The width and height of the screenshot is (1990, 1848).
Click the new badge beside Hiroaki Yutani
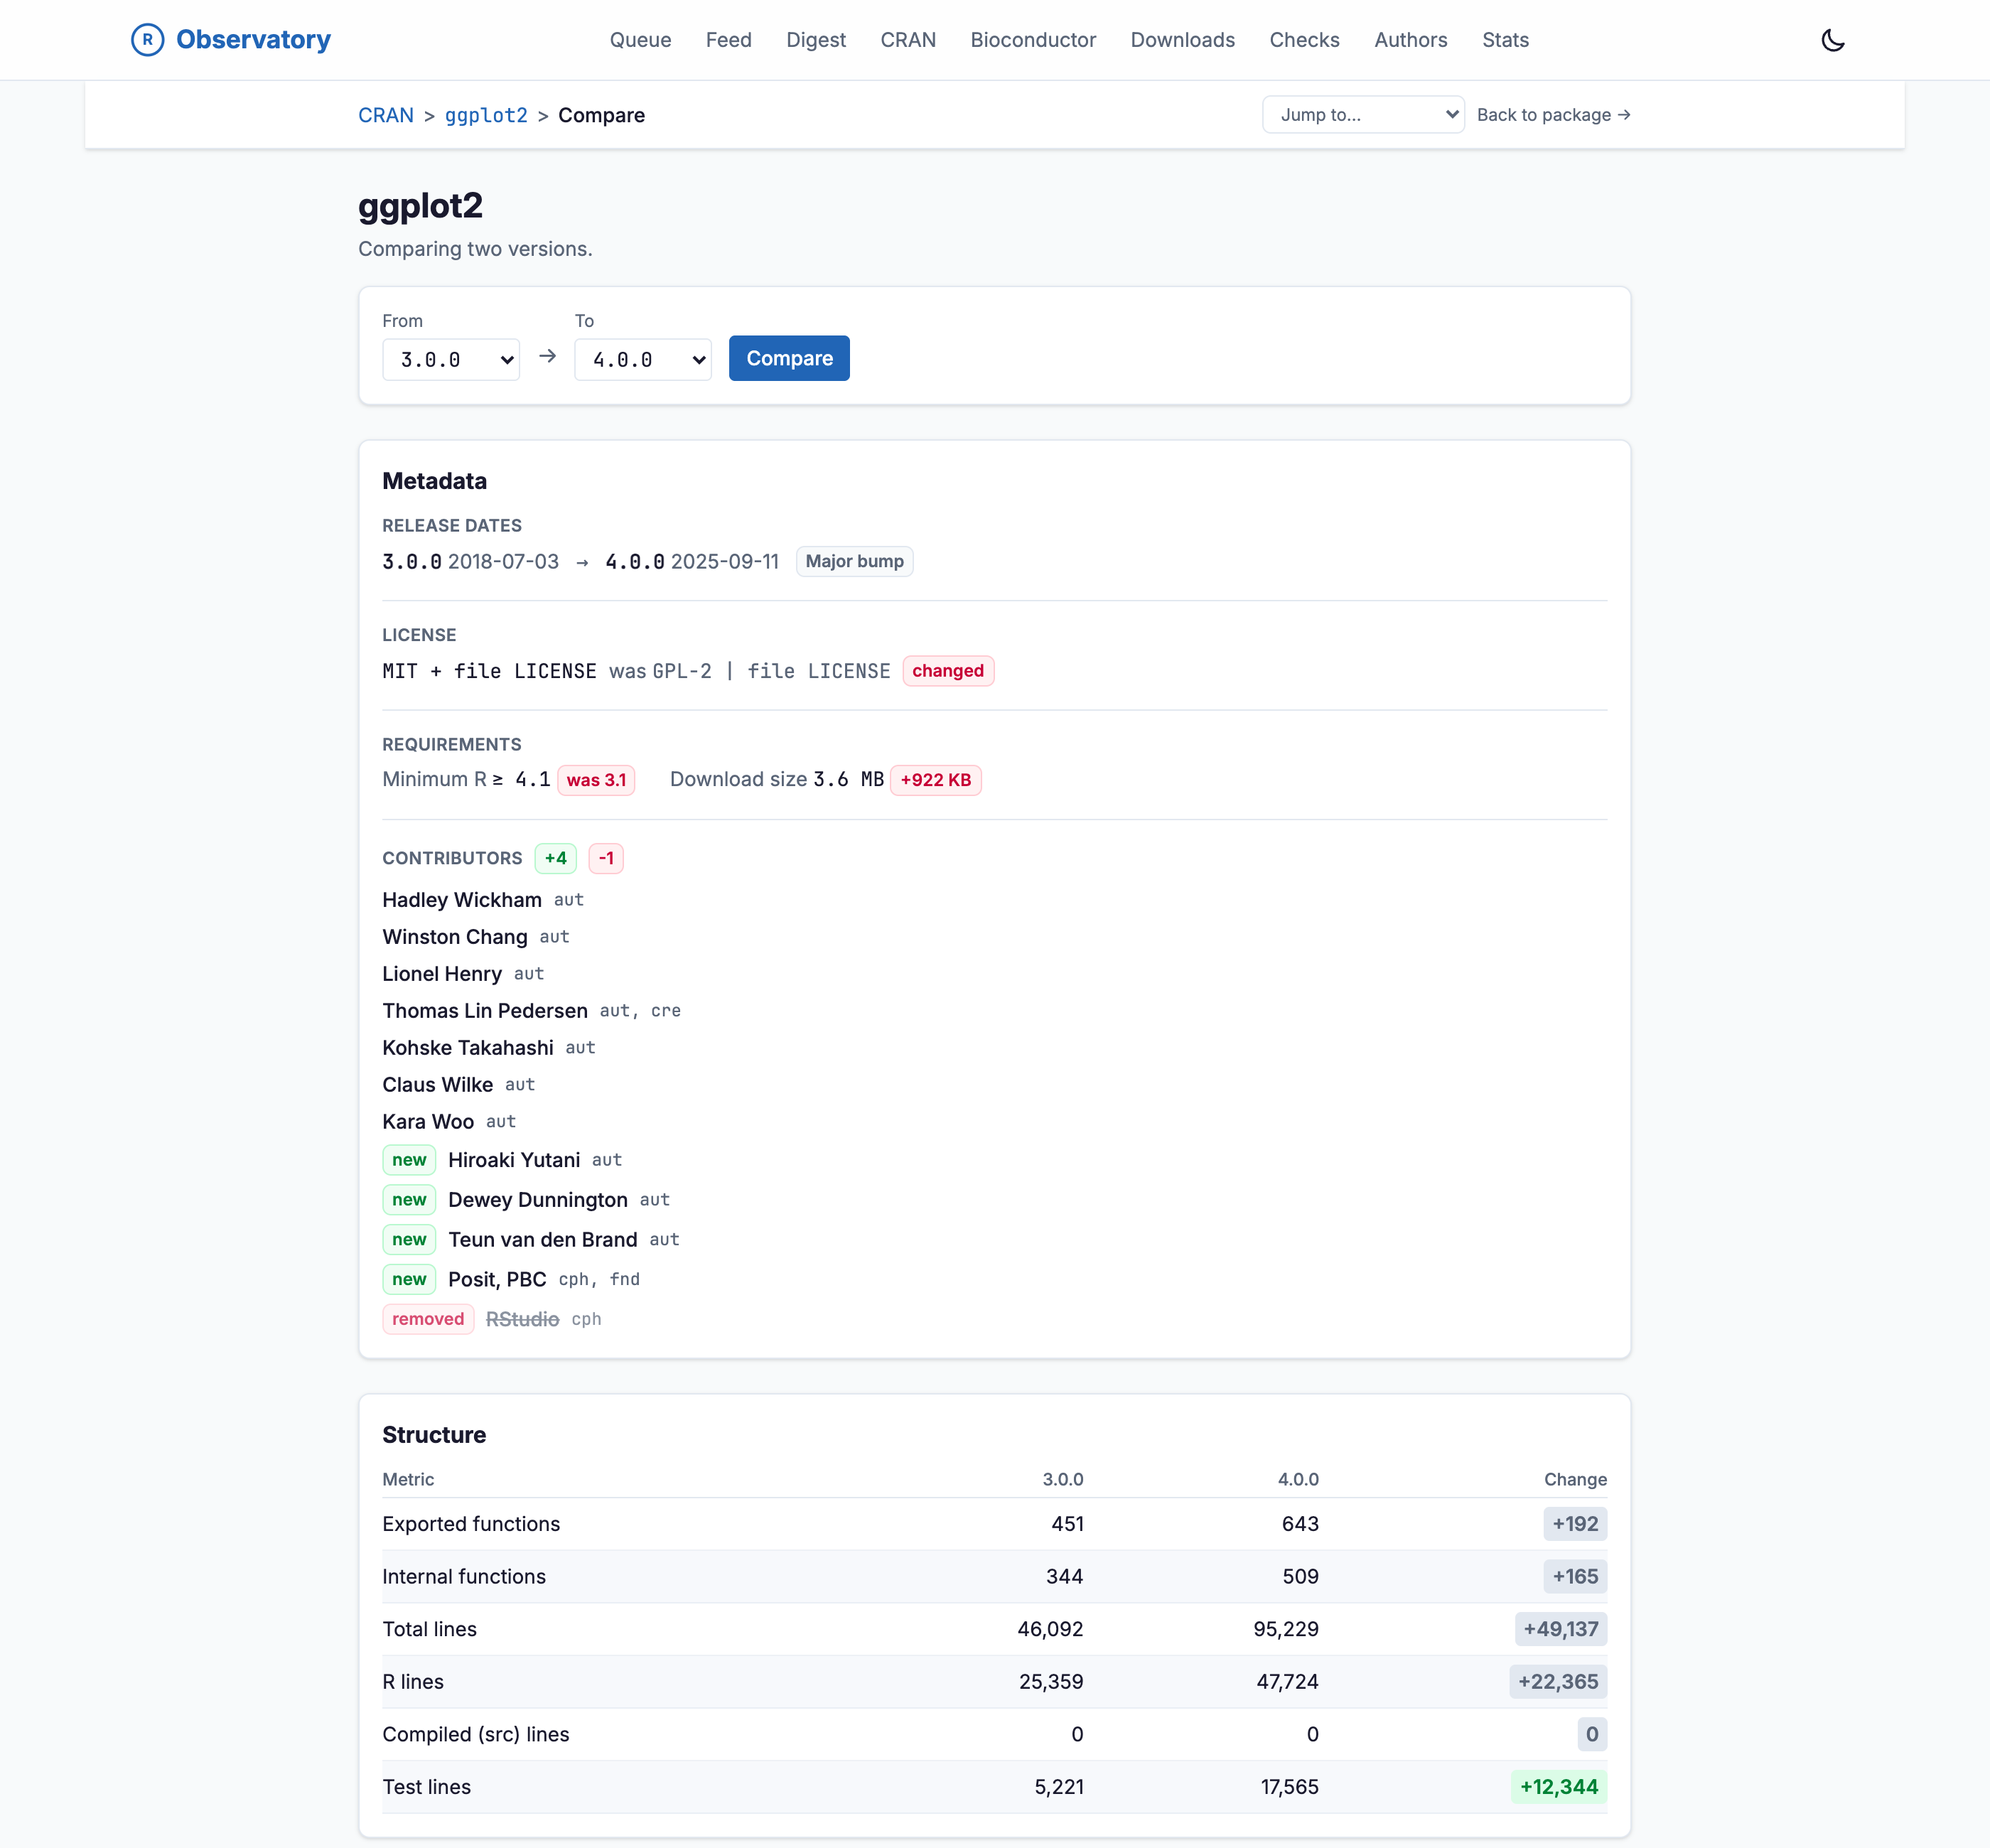[409, 1160]
